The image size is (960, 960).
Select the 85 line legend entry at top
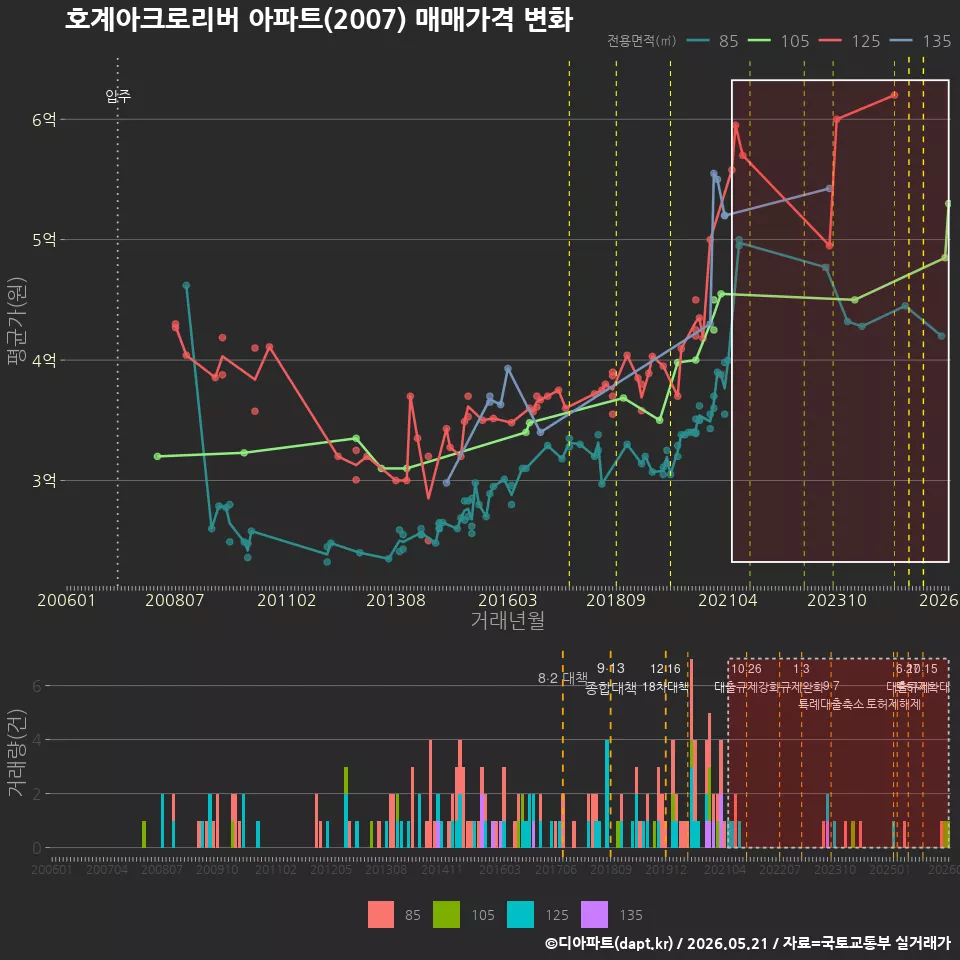click(713, 41)
